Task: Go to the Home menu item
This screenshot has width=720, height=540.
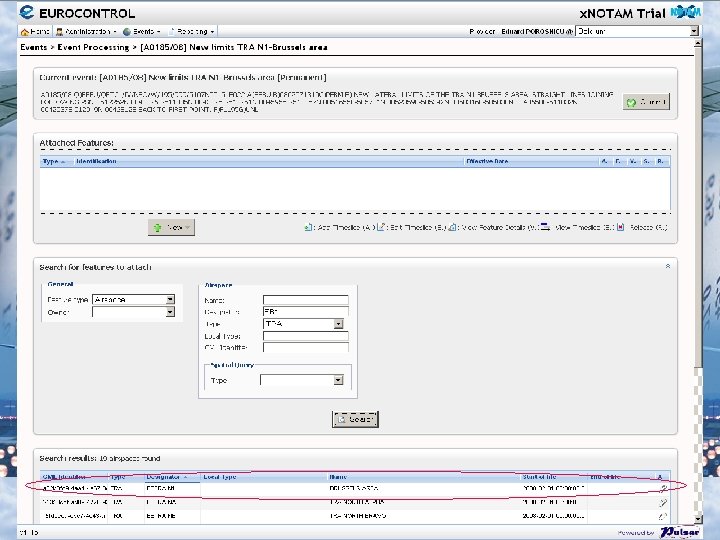Action: click(x=35, y=31)
